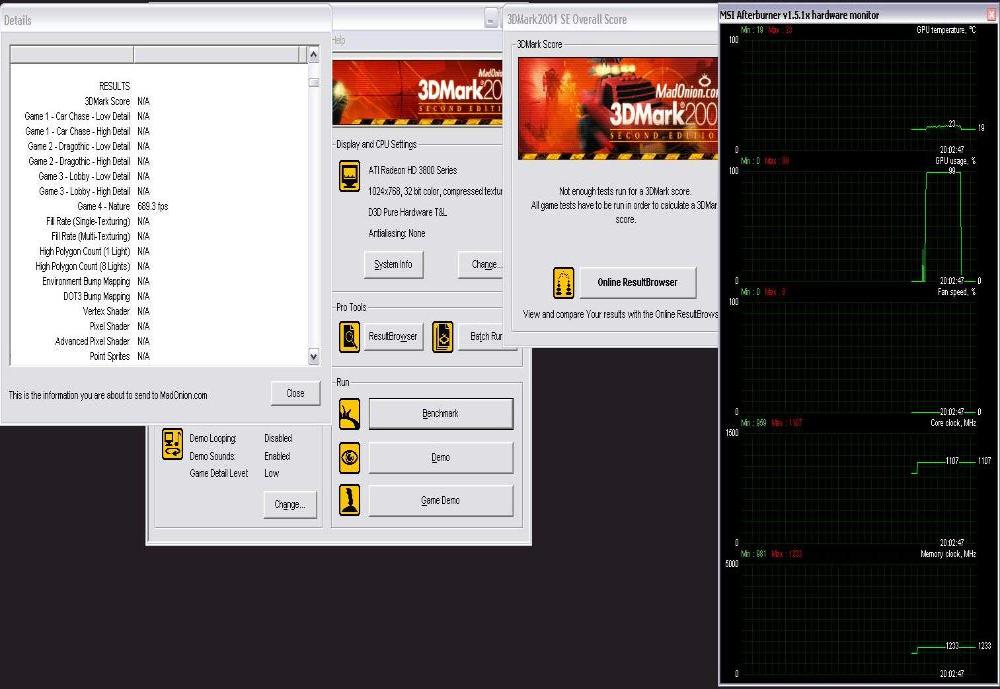Click the second column header in Details list
Viewport: 1000px width, 689px height.
(x=216, y=54)
